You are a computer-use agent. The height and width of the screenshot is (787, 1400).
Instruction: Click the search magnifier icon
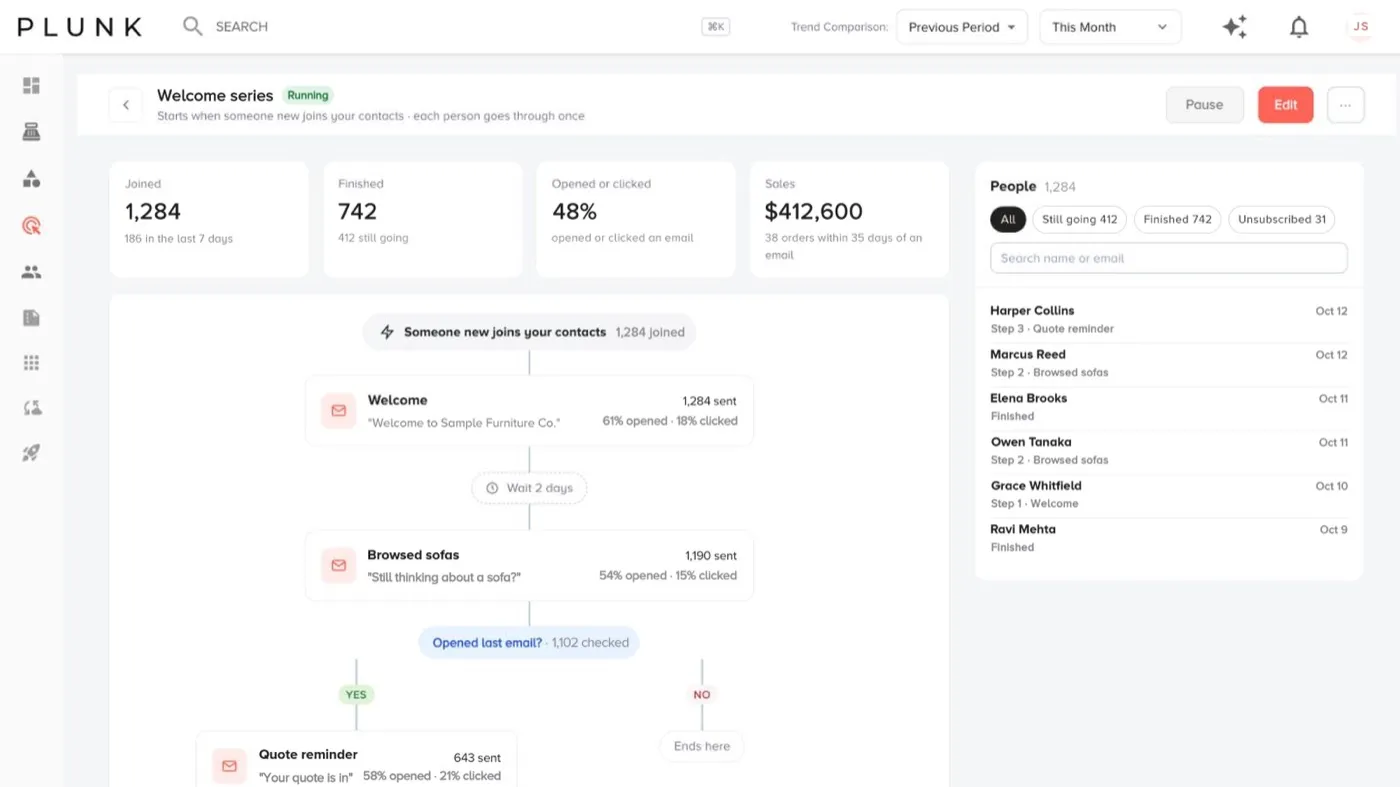click(x=192, y=26)
